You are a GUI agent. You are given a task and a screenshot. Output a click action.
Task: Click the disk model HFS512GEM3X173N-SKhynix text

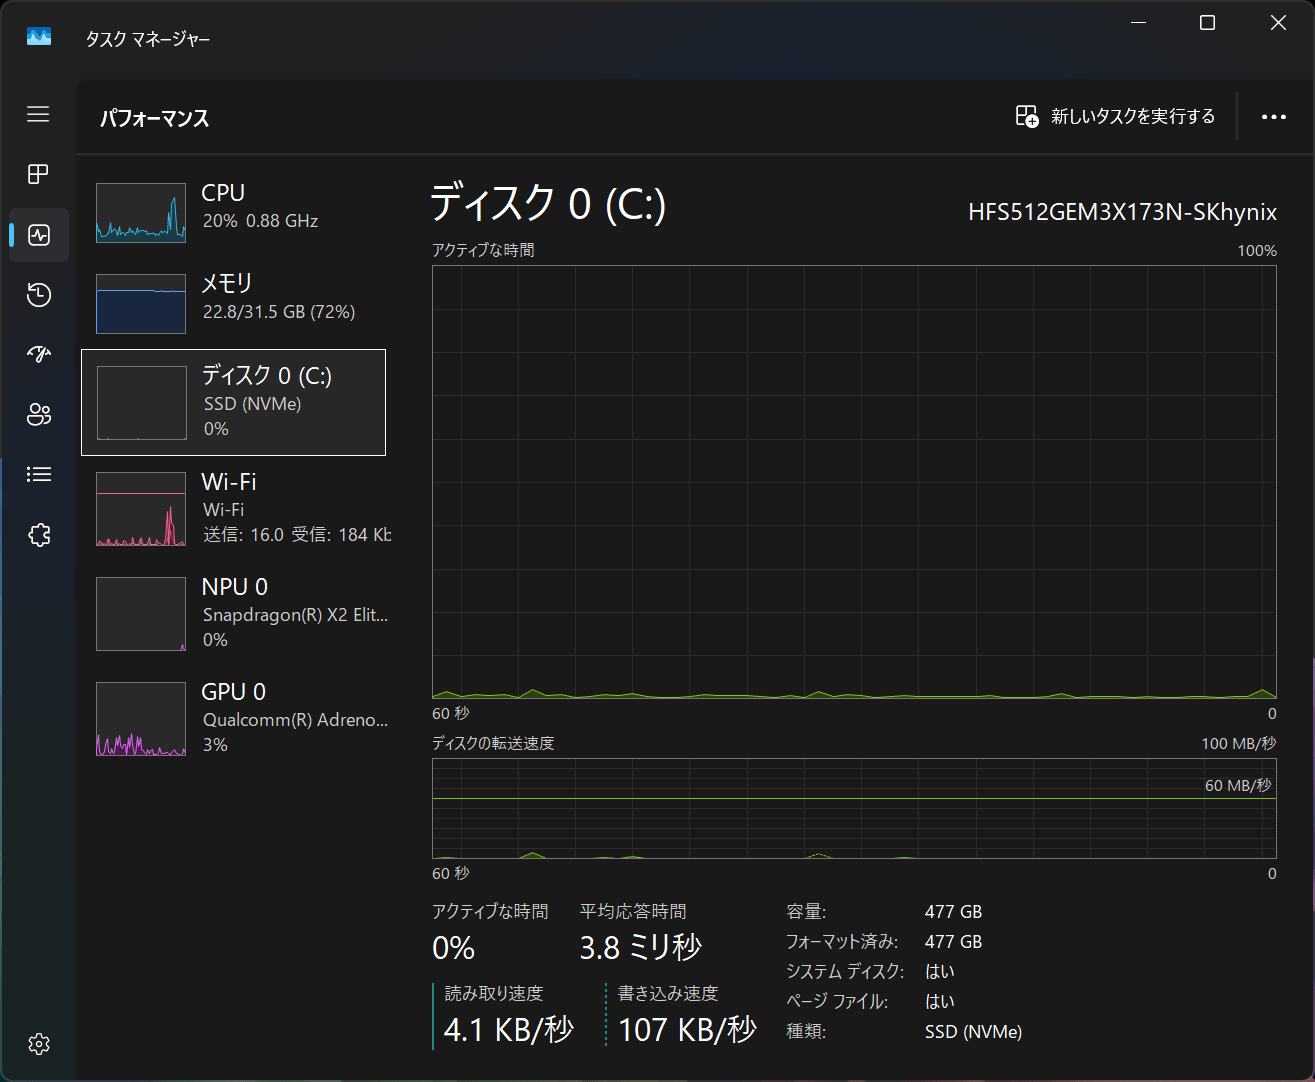click(1122, 212)
